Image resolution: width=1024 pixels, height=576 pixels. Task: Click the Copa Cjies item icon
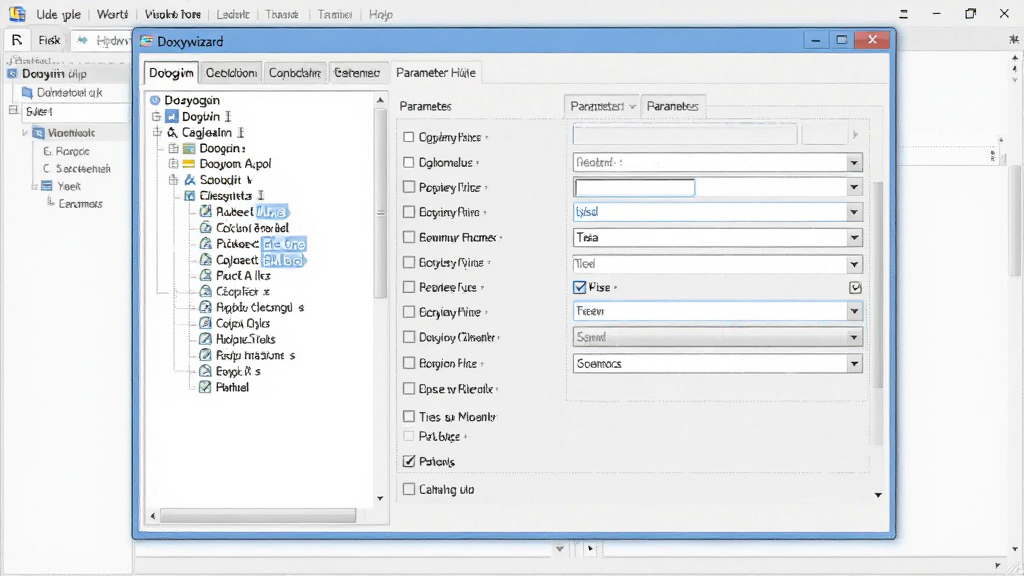[x=205, y=323]
